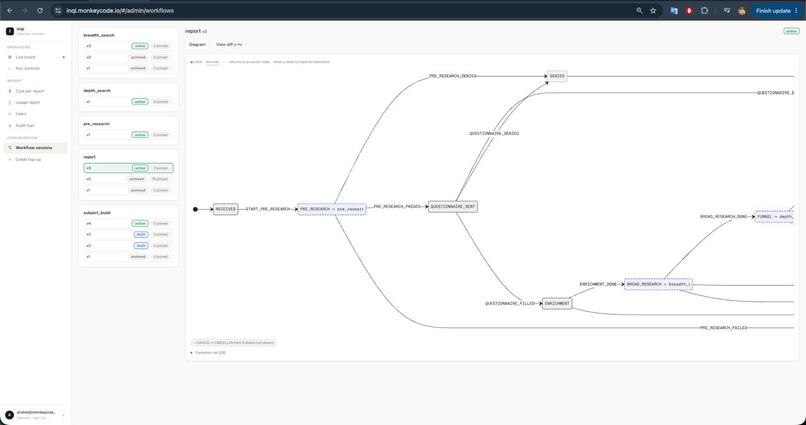Select report v2 archived version

tap(128, 179)
